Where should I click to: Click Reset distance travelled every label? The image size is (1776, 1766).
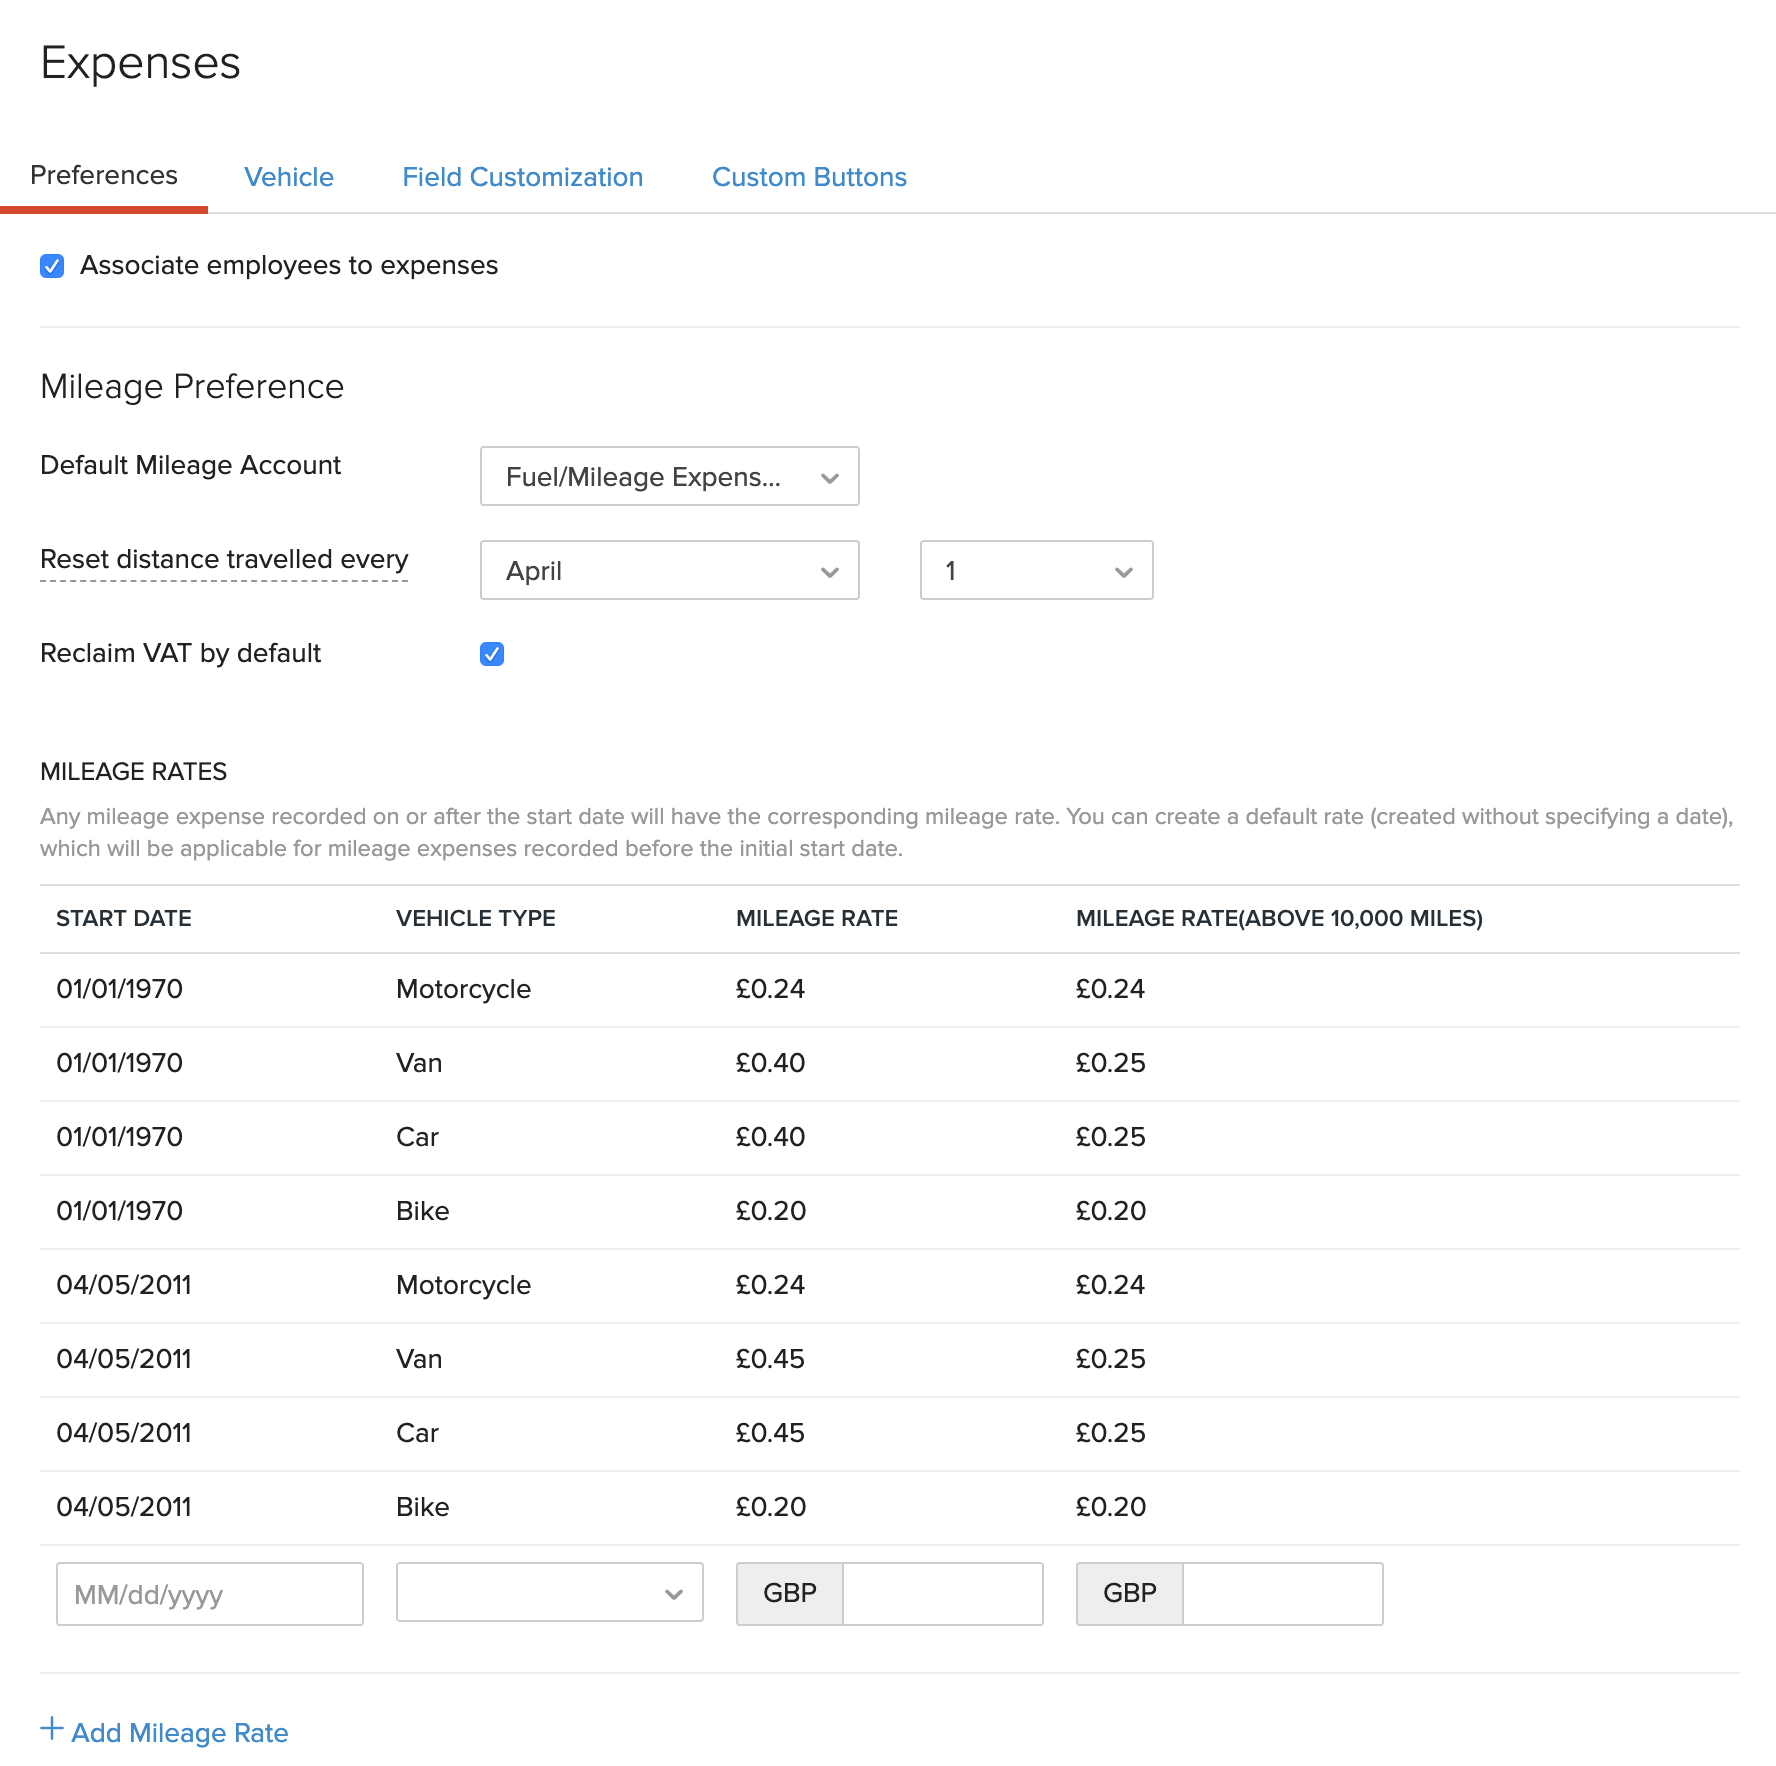224,559
